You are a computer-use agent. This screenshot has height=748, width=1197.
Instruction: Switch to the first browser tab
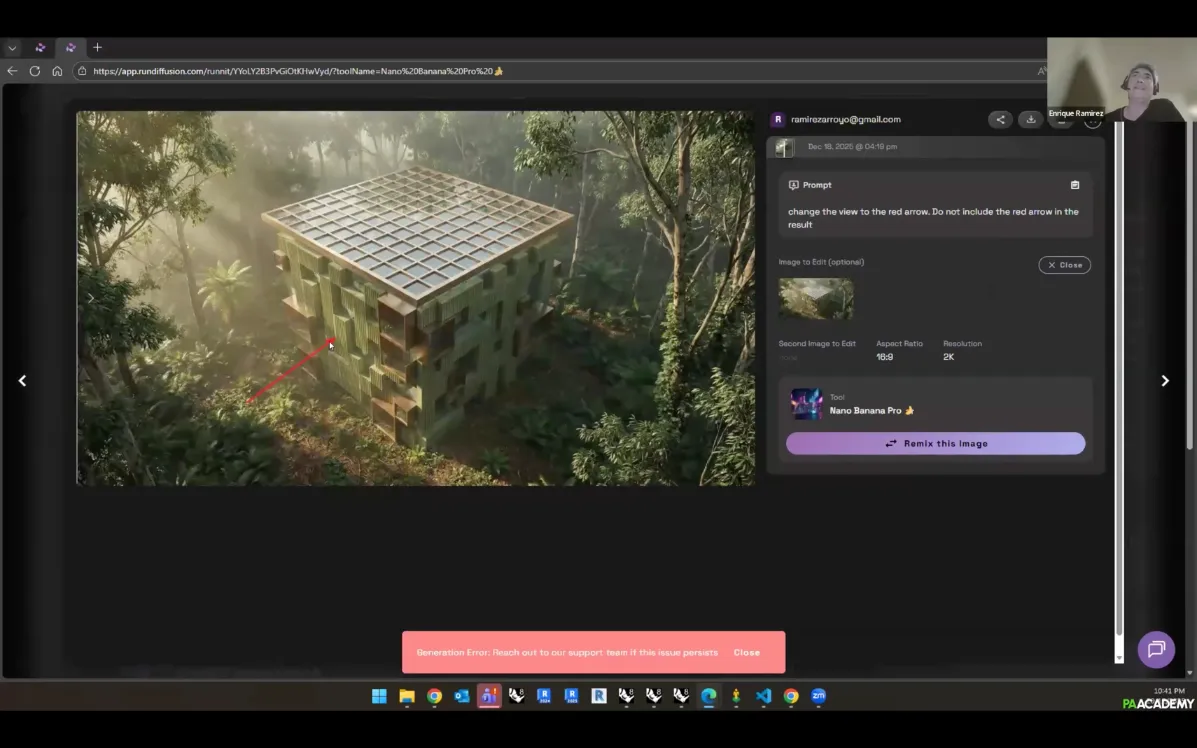pyautogui.click(x=40, y=47)
